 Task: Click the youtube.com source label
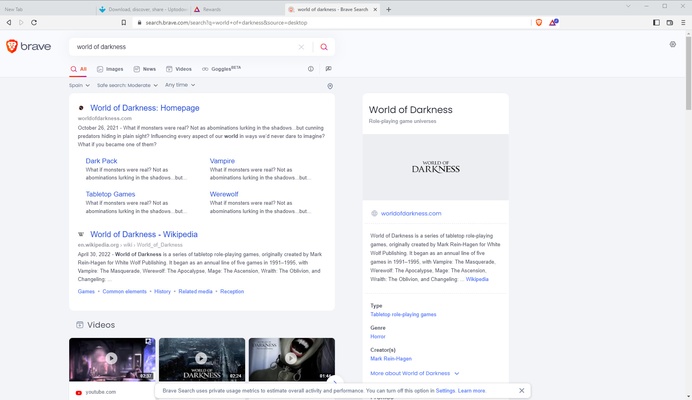click(101, 392)
